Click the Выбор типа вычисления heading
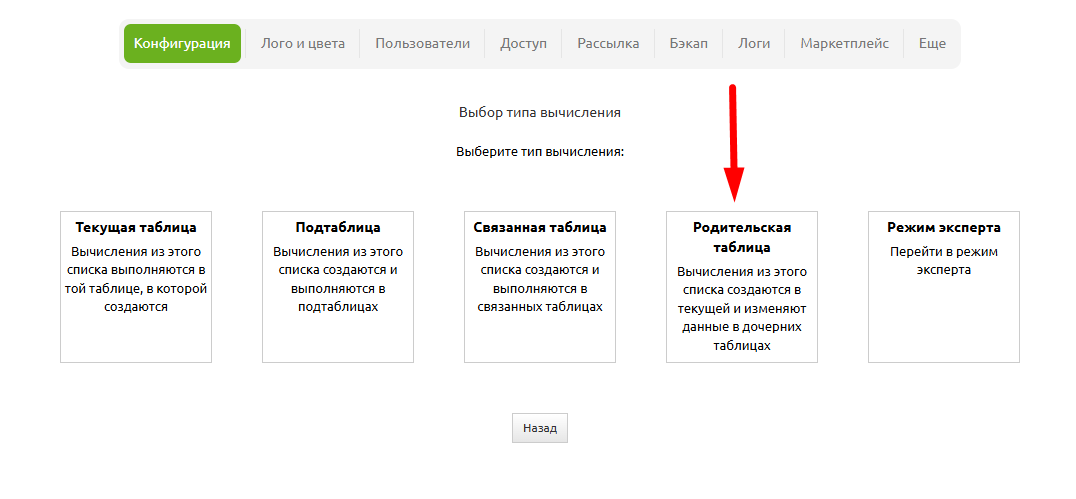 point(540,112)
